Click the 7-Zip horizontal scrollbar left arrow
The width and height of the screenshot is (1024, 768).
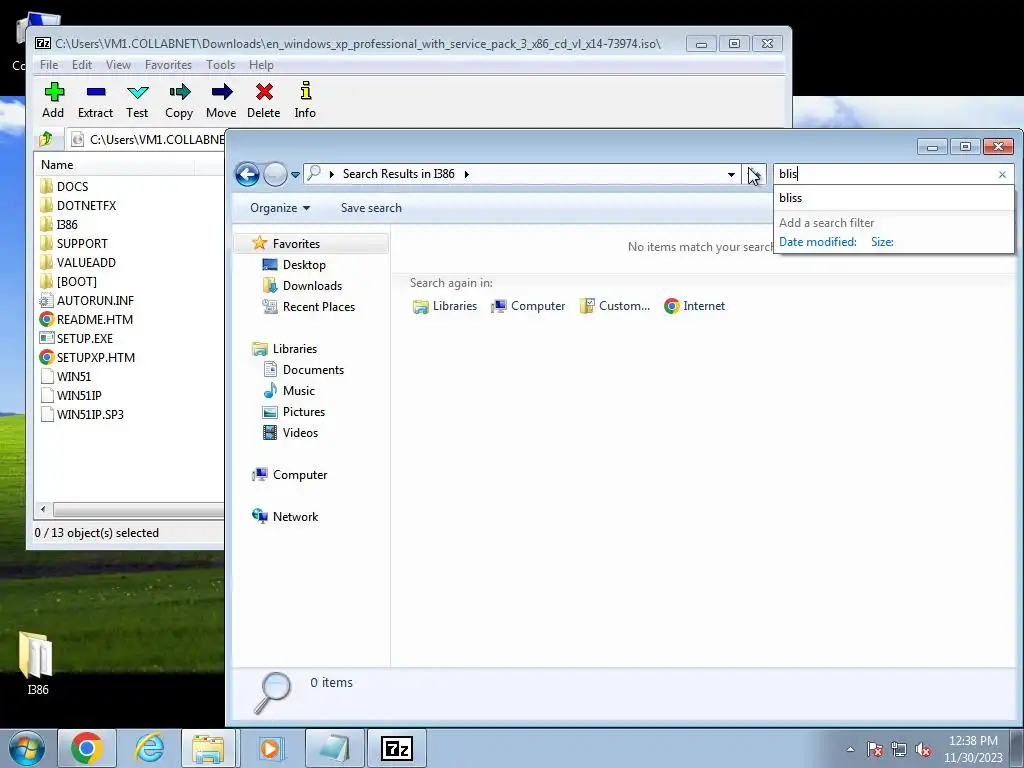coord(43,509)
